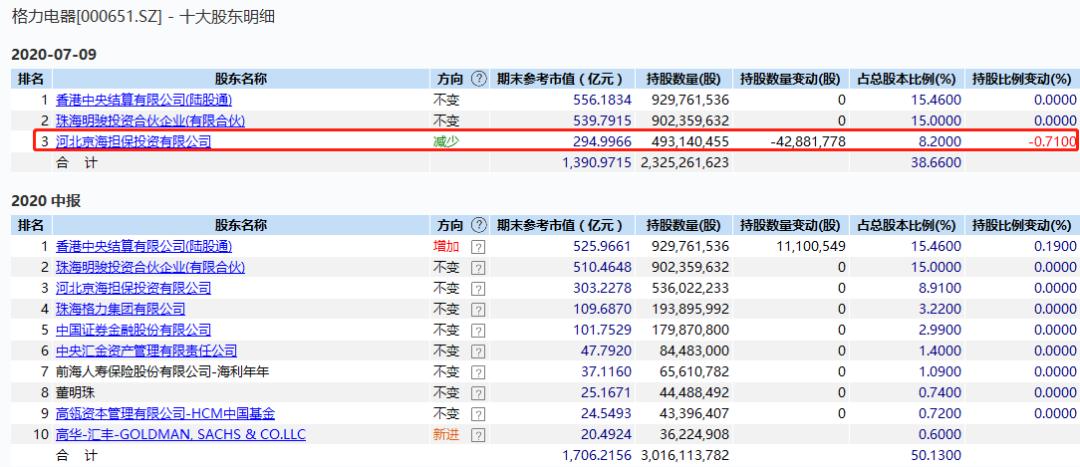Click the 84,483,000 shareholding cell
This screenshot has height=467, width=1080.
pos(694,351)
